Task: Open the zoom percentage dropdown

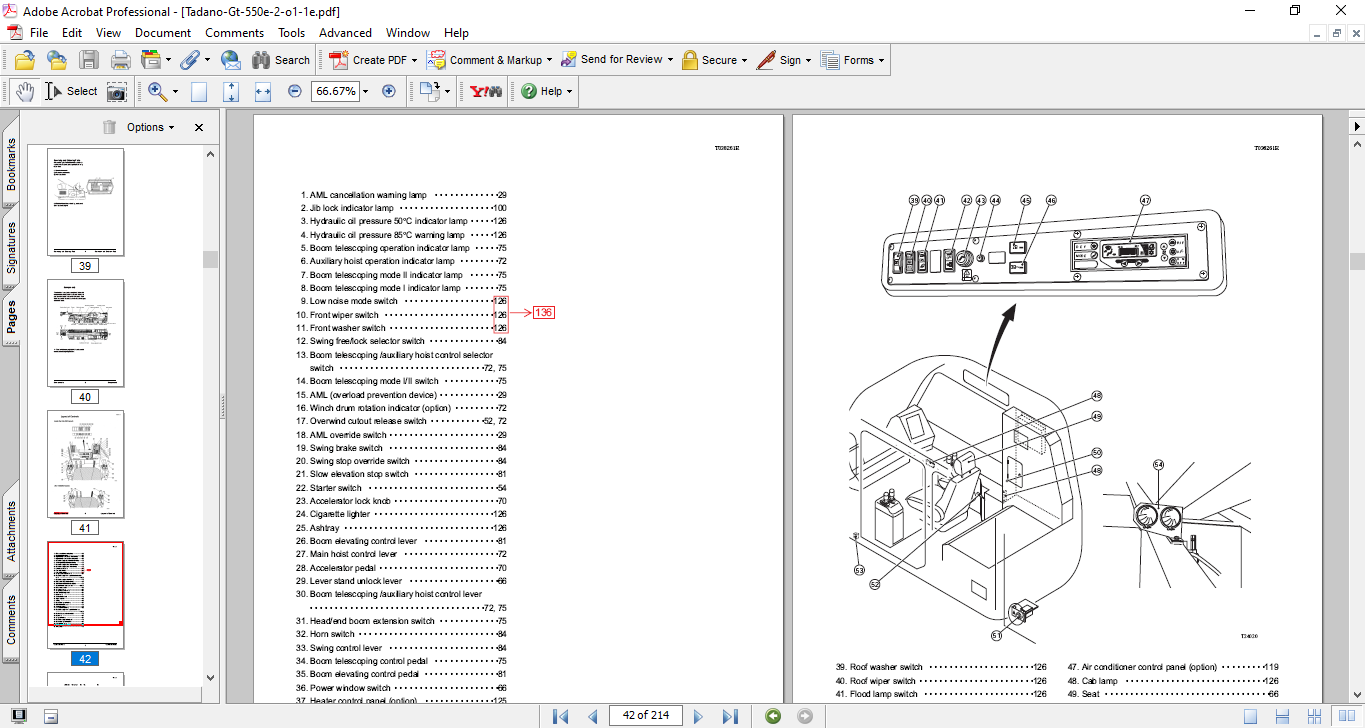Action: [x=365, y=91]
